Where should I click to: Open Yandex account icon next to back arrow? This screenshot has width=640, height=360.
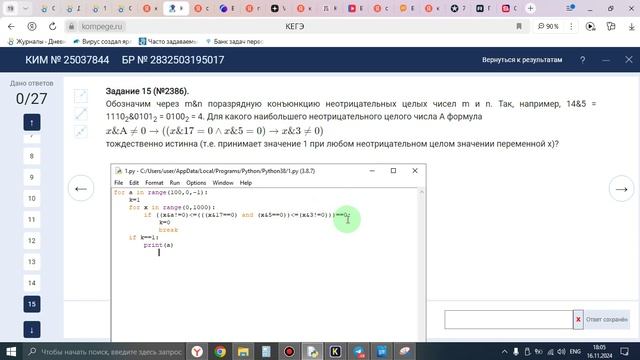pyautogui.click(x=31, y=27)
